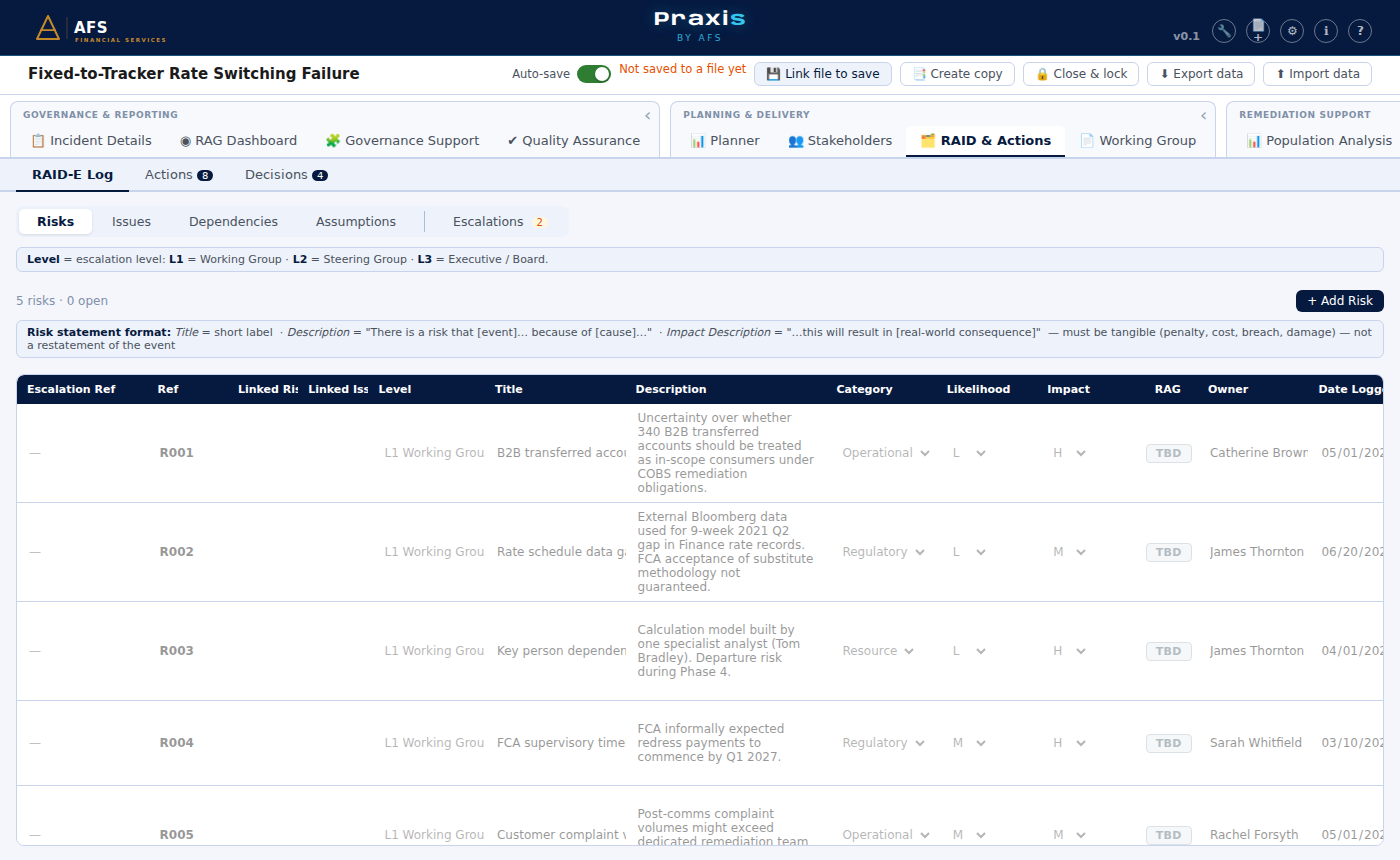
Task: Click the AFS Financial Services logo
Action: coord(100,28)
